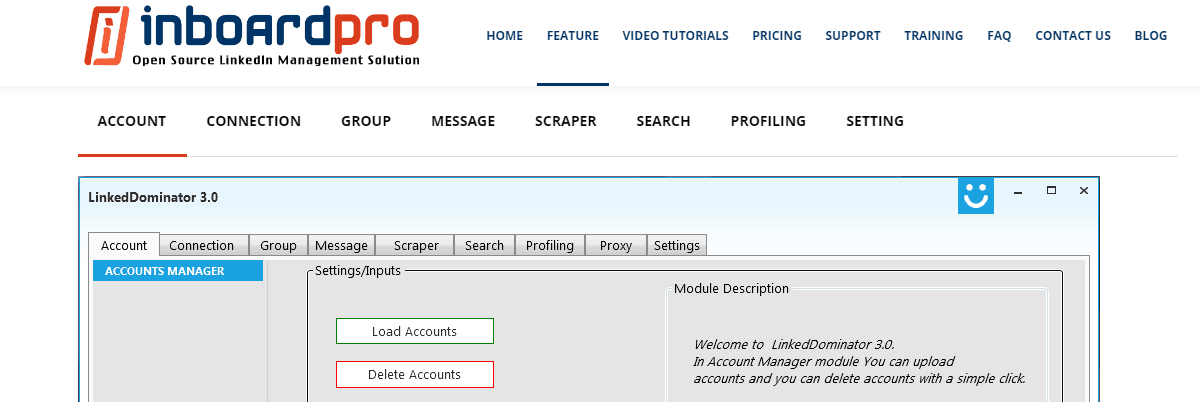Image resolution: width=1200 pixels, height=402 pixels.
Task: Select ACCOUNTS MANAGER in the sidebar
Action: (x=178, y=271)
